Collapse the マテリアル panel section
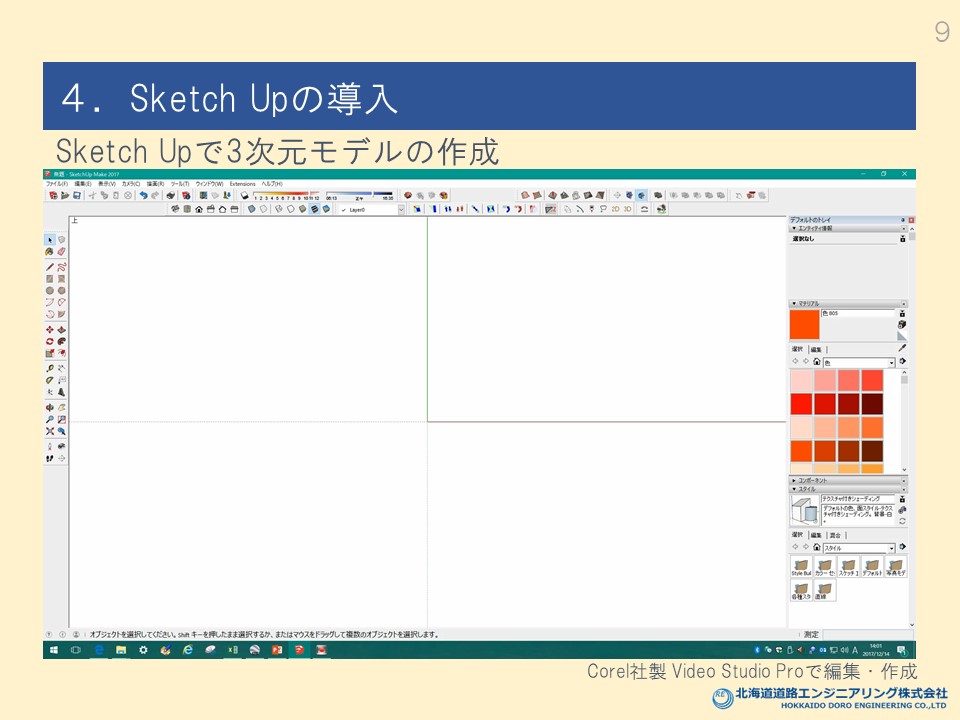Image resolution: width=960 pixels, height=720 pixels. click(x=794, y=303)
